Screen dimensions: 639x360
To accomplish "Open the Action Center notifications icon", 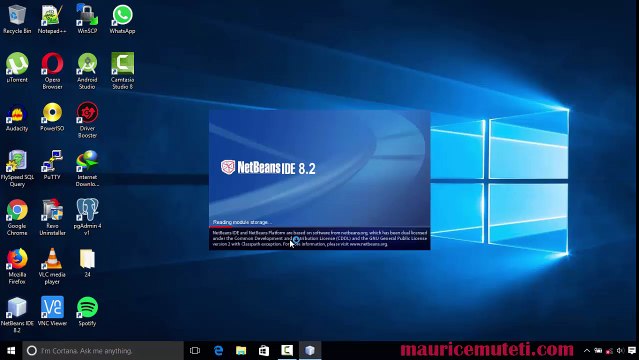I will [632, 351].
